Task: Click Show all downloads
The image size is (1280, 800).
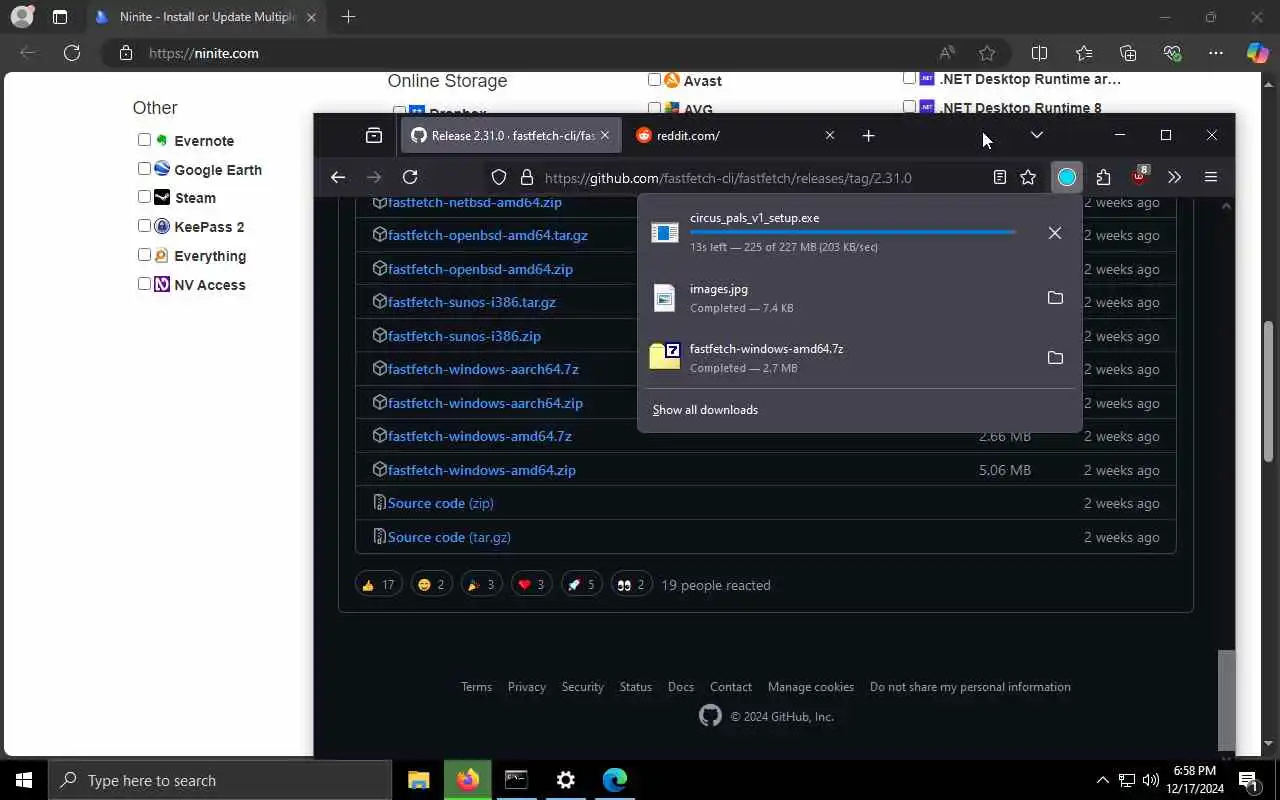Action: (705, 410)
